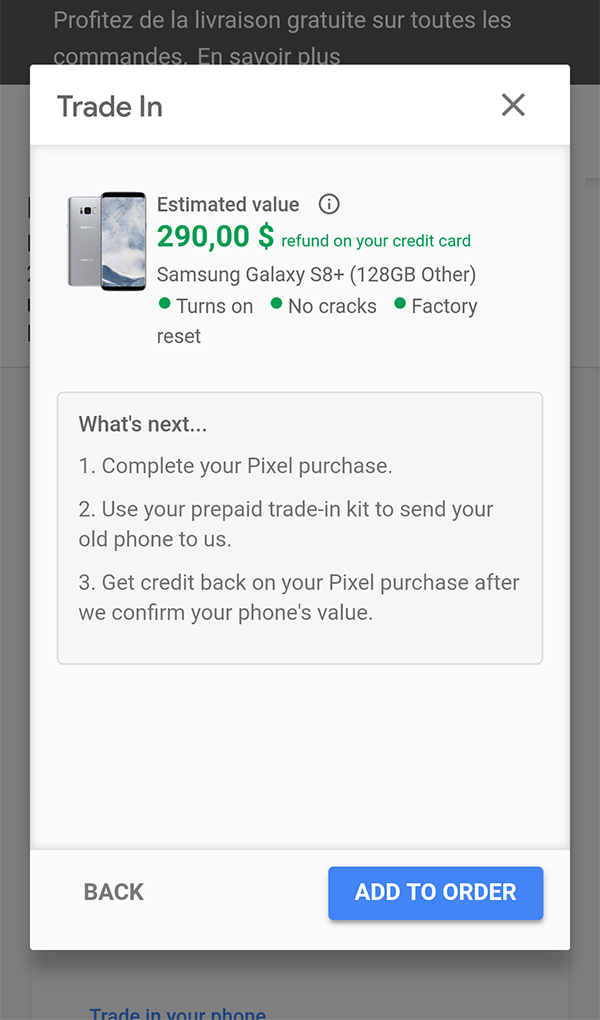Image resolution: width=600 pixels, height=1020 pixels.
Task: Click step 3 about getting credit back
Action: point(298,597)
